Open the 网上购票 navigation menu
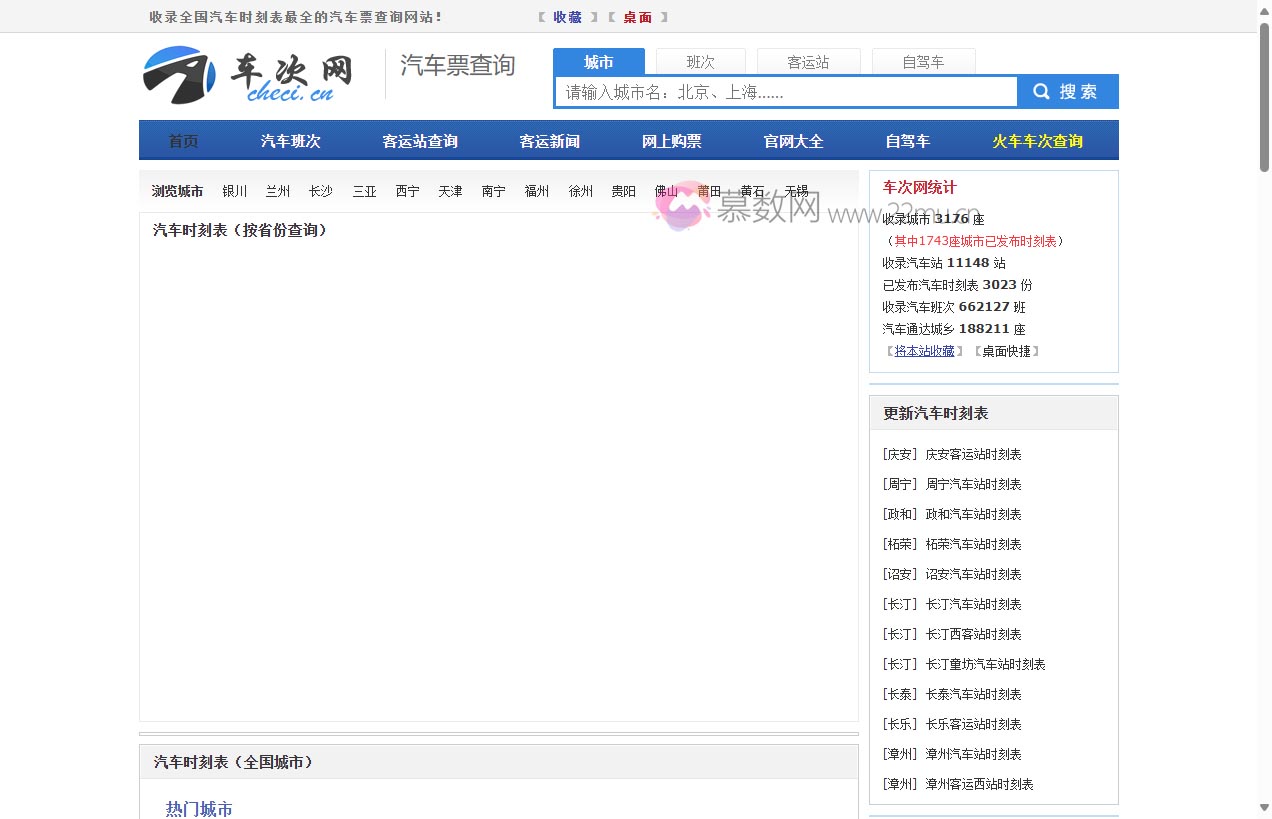 coord(672,141)
